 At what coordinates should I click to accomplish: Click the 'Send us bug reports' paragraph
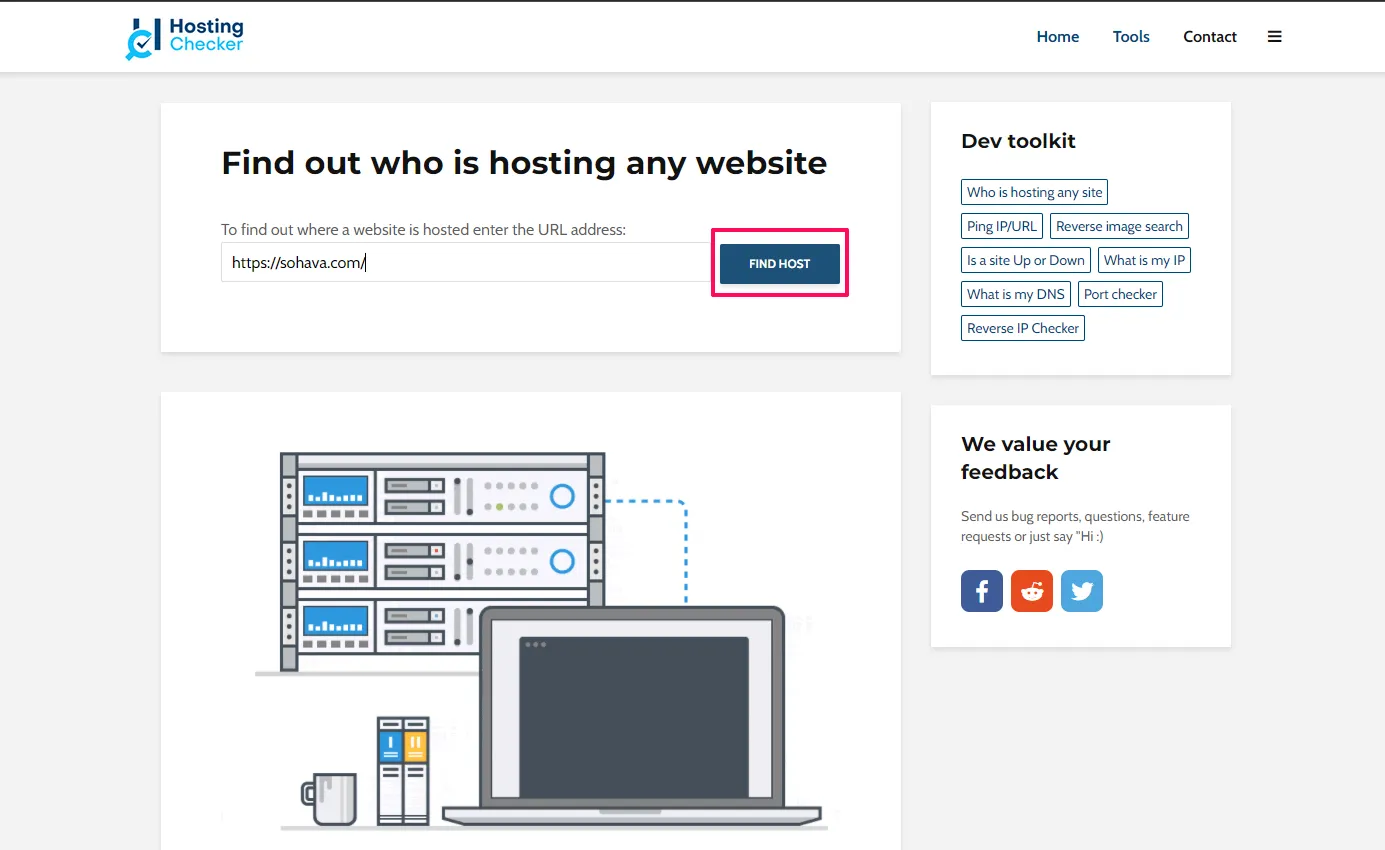tap(1075, 526)
